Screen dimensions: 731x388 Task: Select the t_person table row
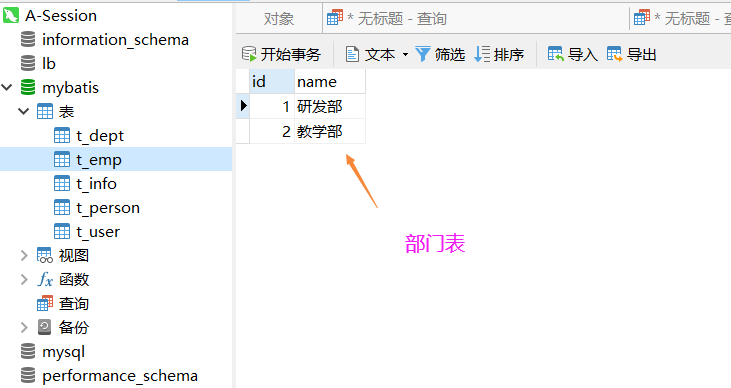coord(116,208)
